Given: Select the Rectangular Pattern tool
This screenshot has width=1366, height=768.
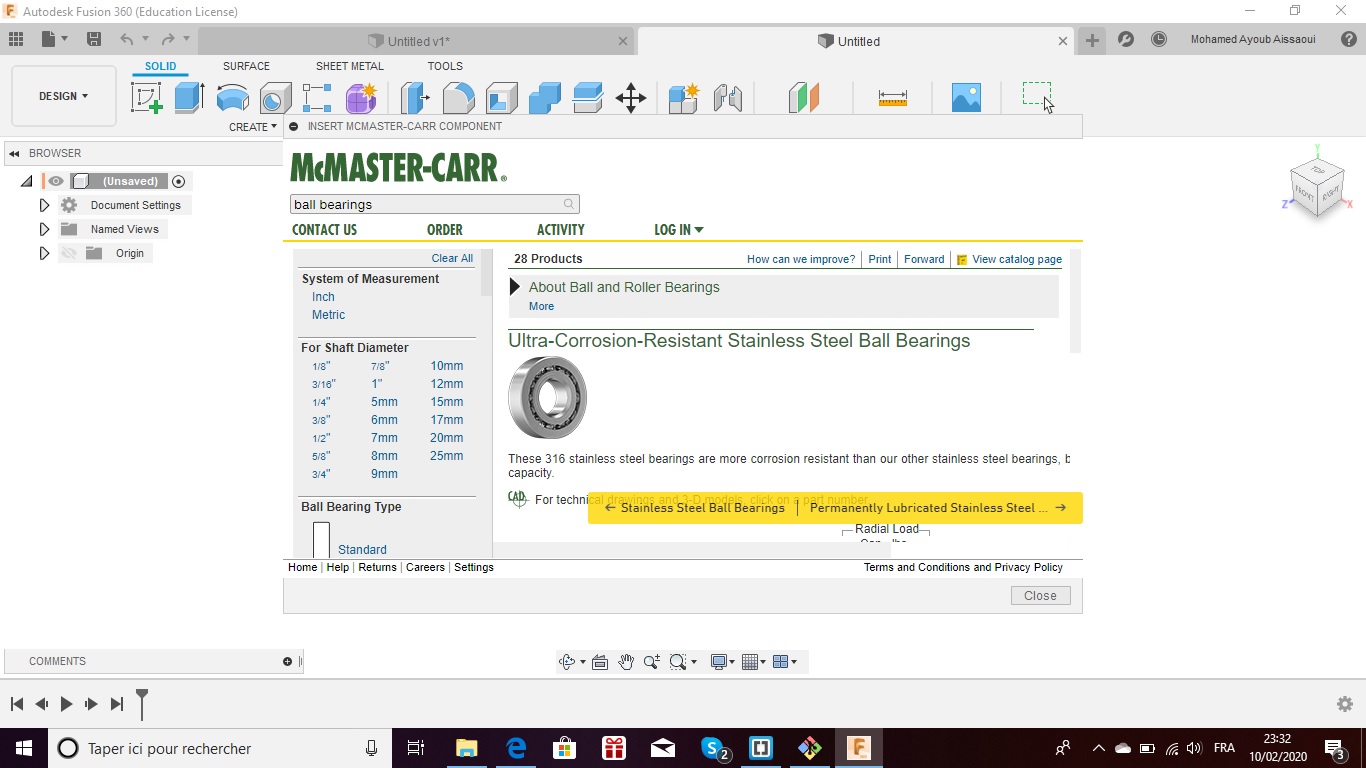Looking at the screenshot, I should 317,98.
